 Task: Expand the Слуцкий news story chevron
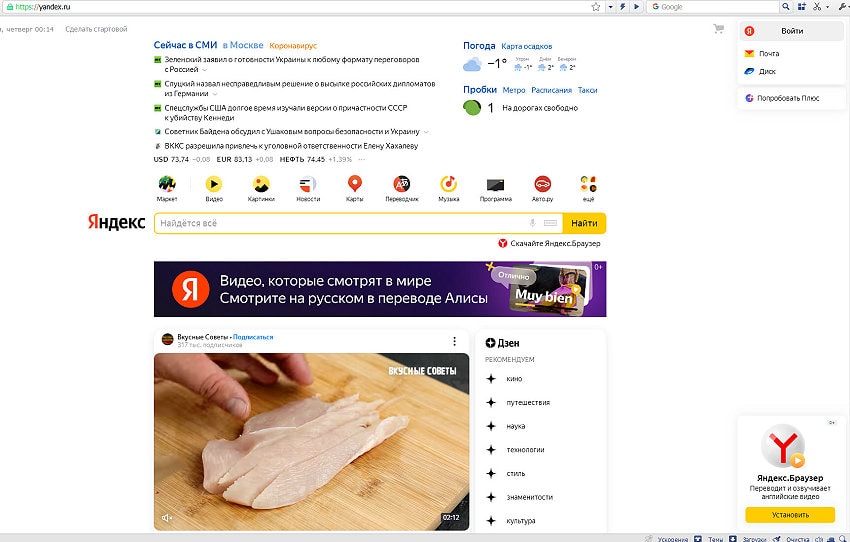pyautogui.click(x=215, y=94)
